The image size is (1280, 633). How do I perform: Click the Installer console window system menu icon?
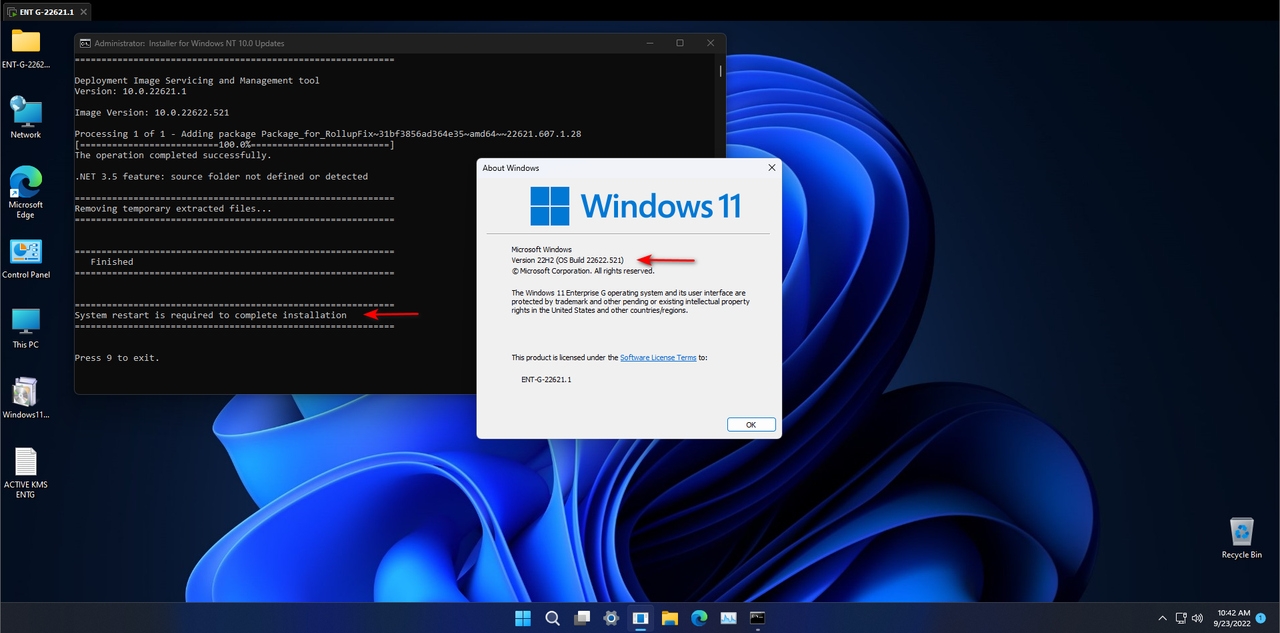86,43
